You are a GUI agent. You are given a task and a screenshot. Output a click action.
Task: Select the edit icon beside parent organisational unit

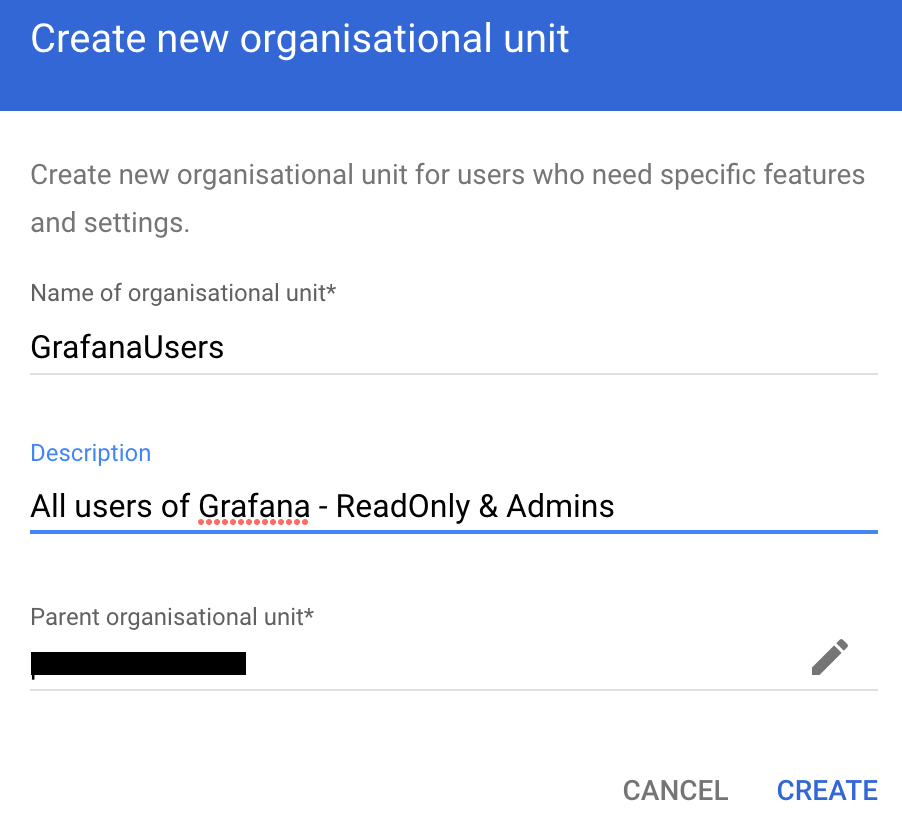coord(829,657)
